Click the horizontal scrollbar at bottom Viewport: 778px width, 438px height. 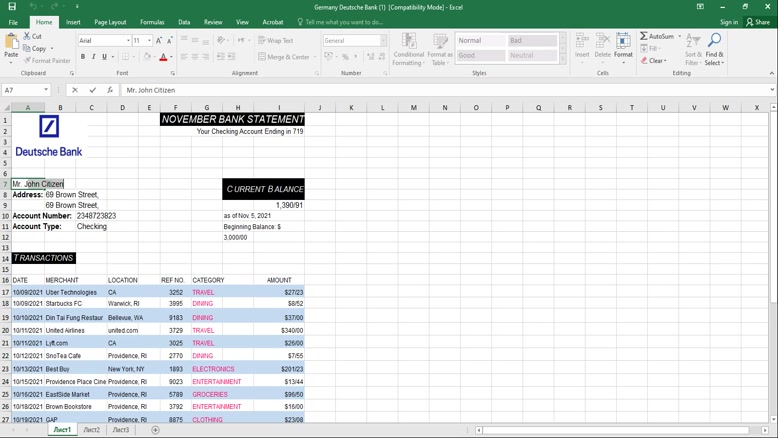[x=615, y=430]
